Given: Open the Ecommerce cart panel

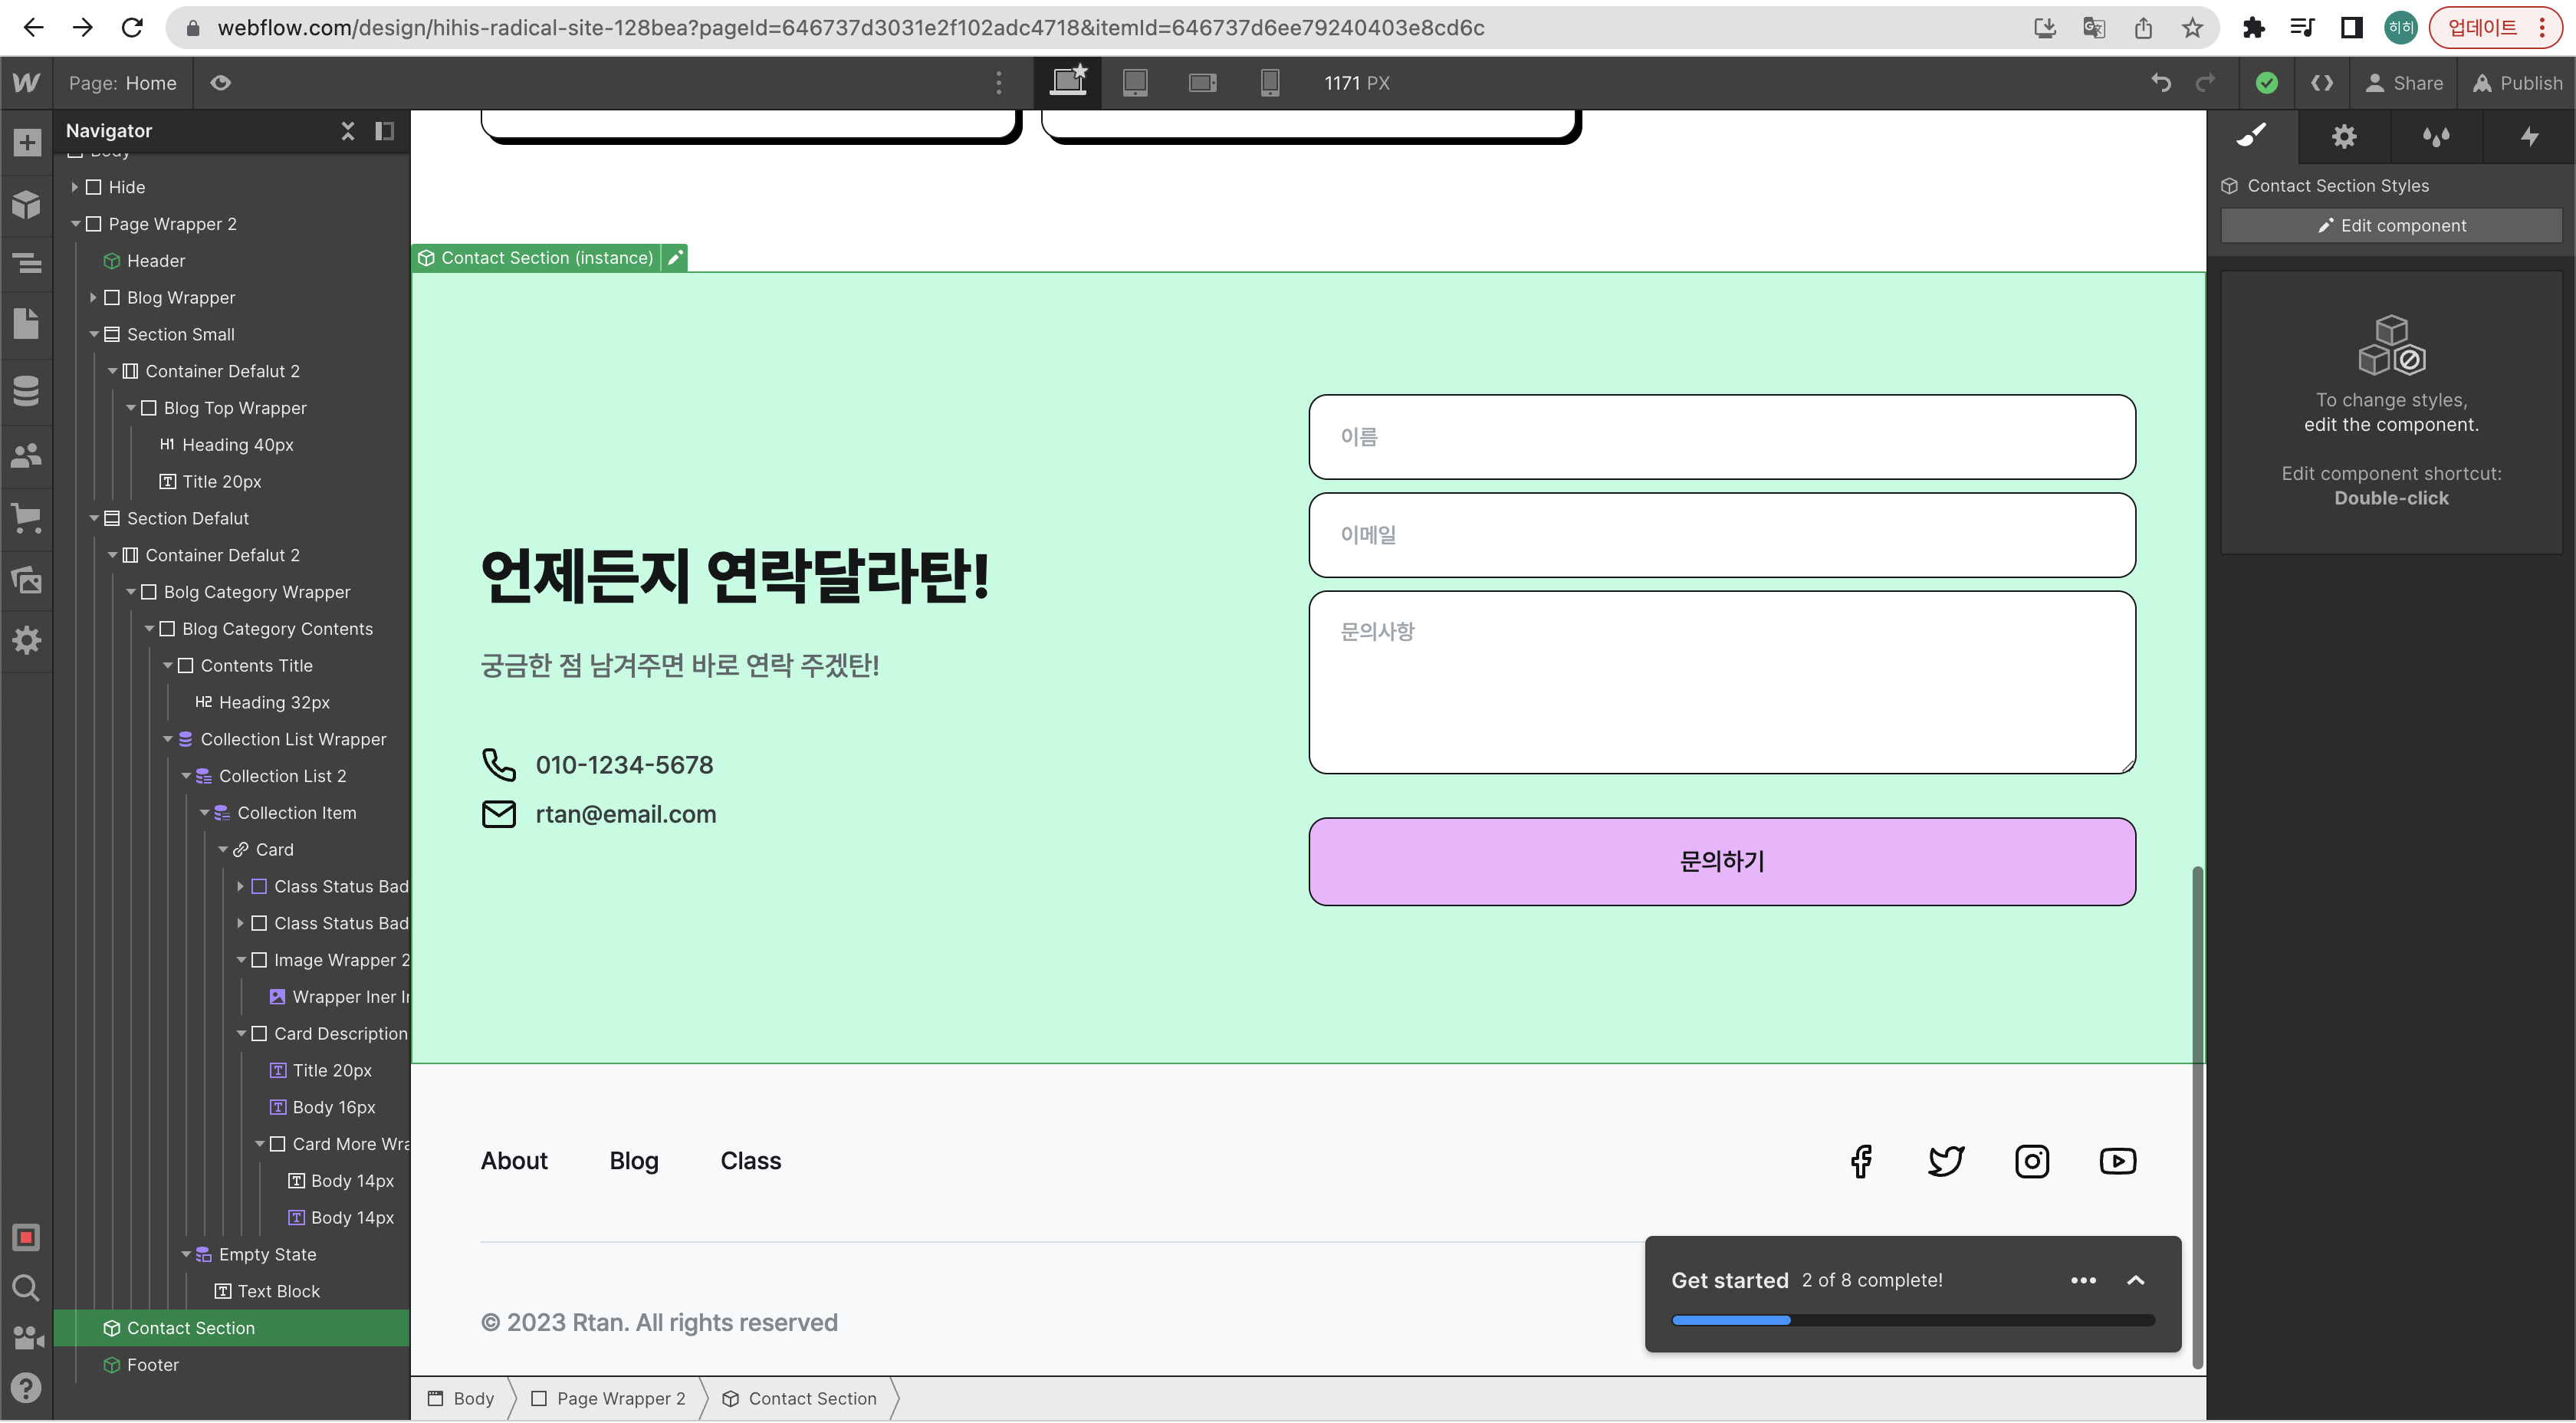Looking at the screenshot, I should (26, 518).
